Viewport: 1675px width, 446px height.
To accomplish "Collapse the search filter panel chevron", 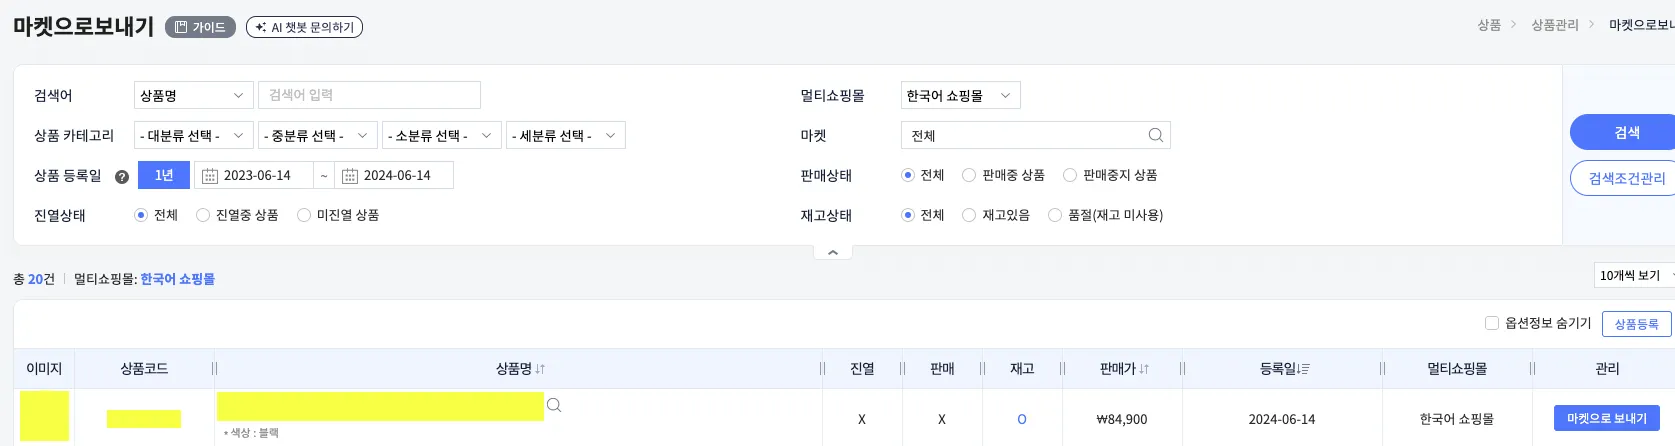I will pyautogui.click(x=833, y=253).
